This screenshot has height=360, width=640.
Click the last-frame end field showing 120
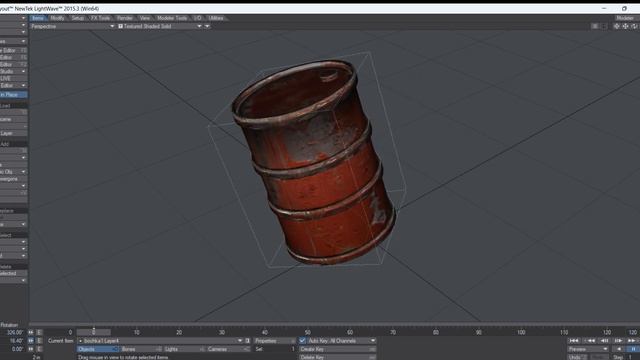[x=632, y=333]
